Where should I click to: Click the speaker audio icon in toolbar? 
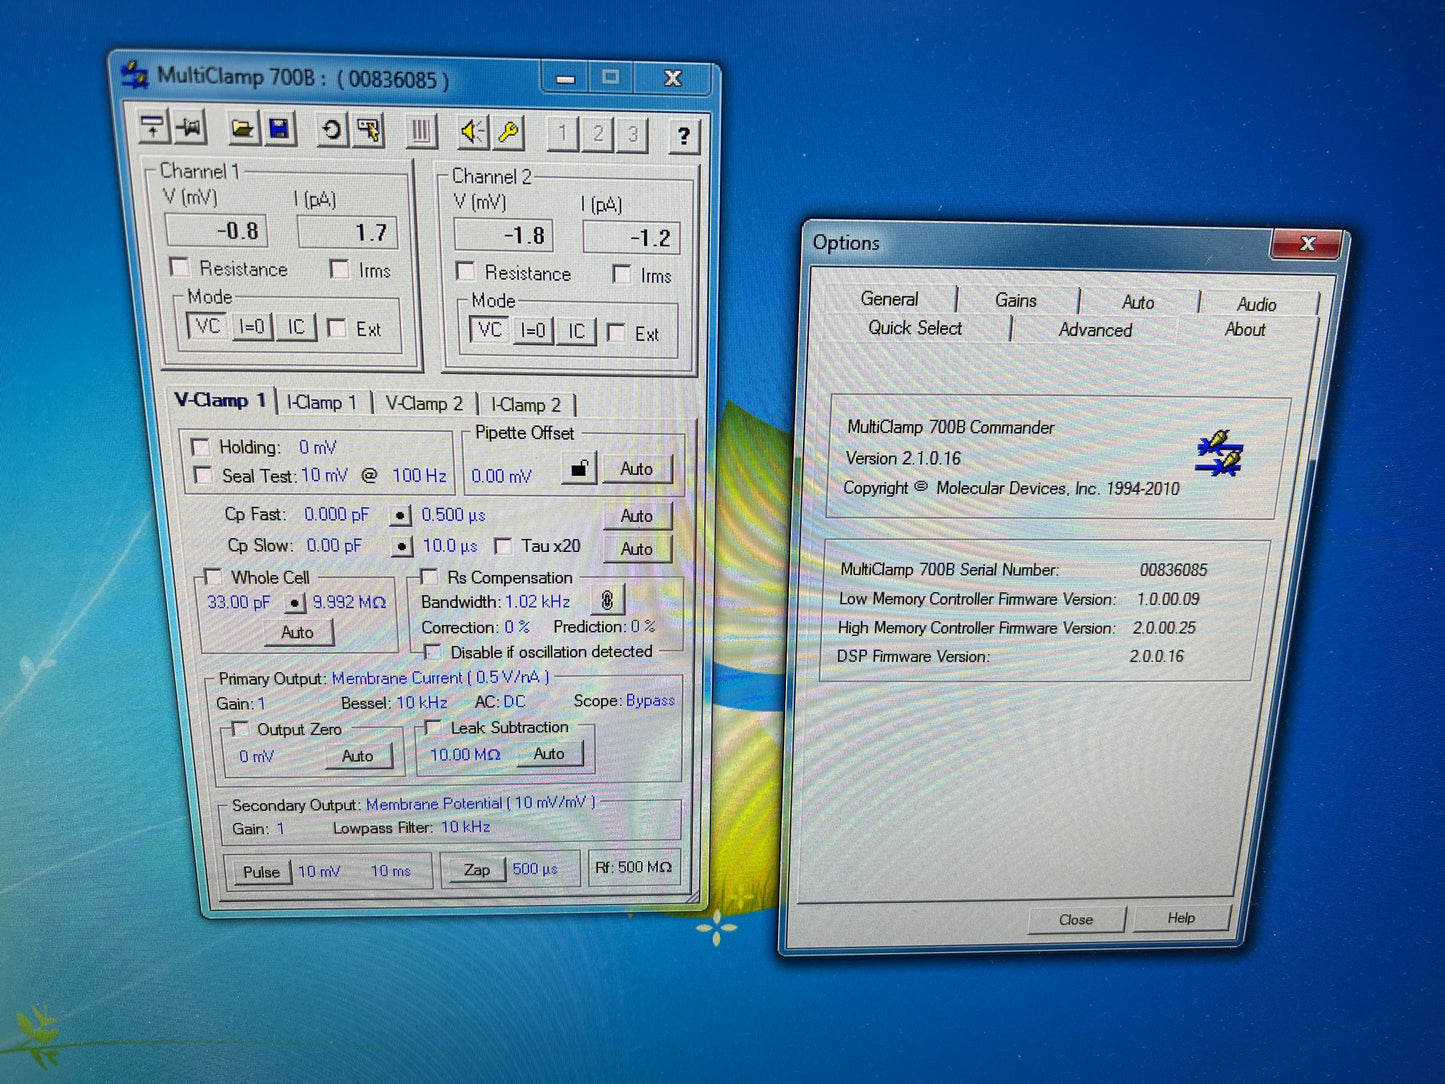pos(472,132)
